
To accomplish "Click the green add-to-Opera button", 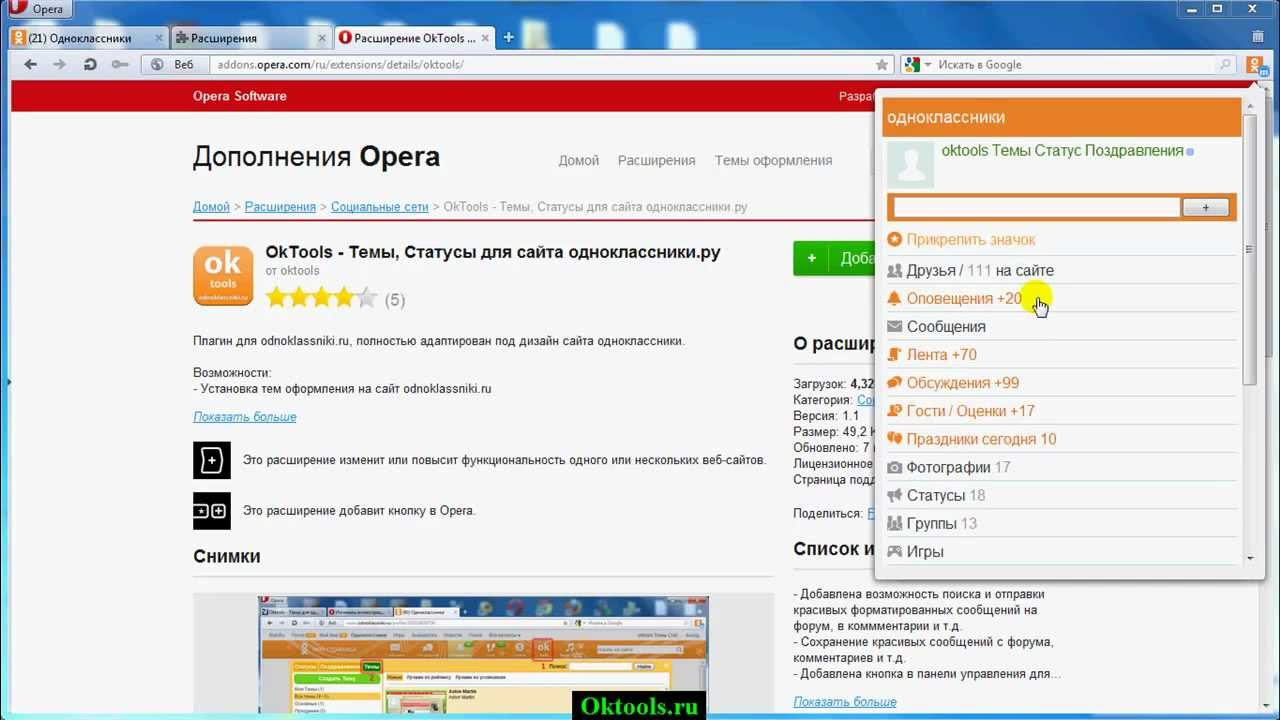I will pos(834,258).
